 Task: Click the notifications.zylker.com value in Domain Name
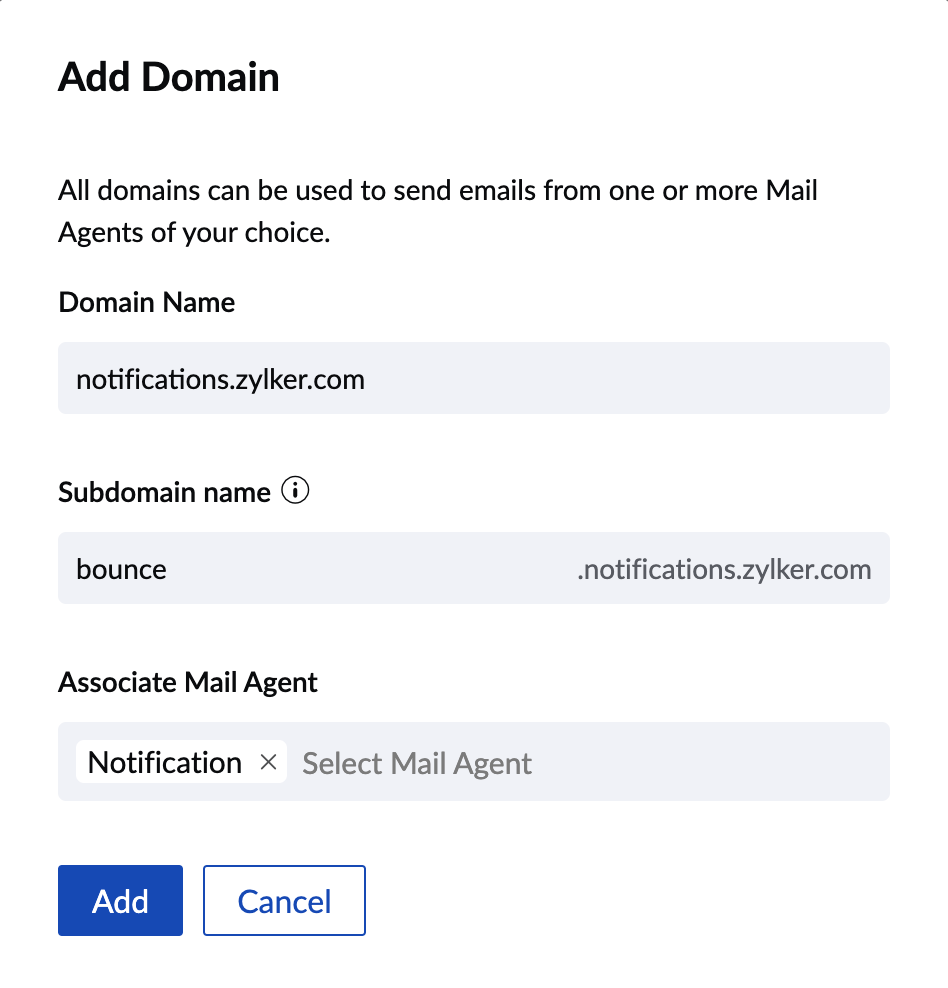(220, 380)
